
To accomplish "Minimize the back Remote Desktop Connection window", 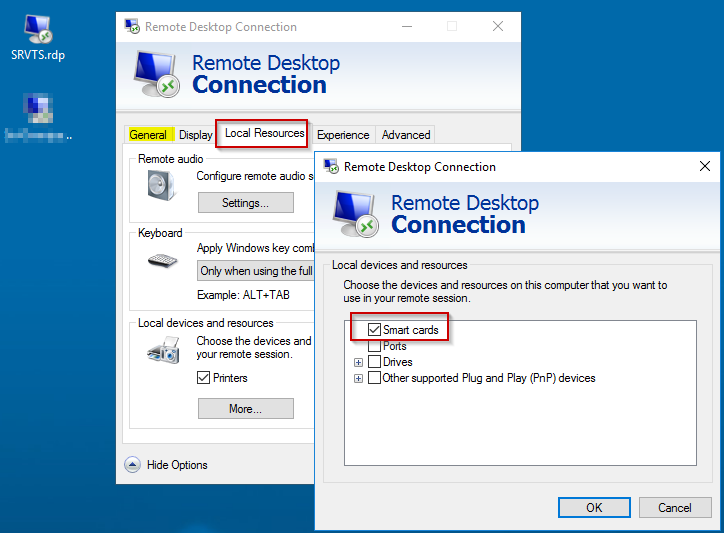I will 407,26.
